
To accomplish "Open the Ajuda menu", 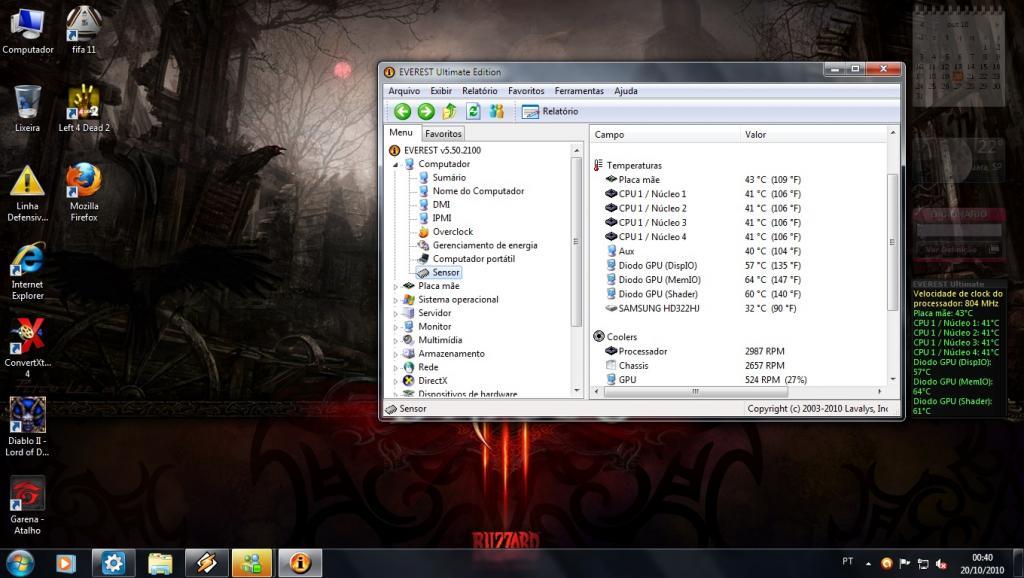I will tap(626, 91).
